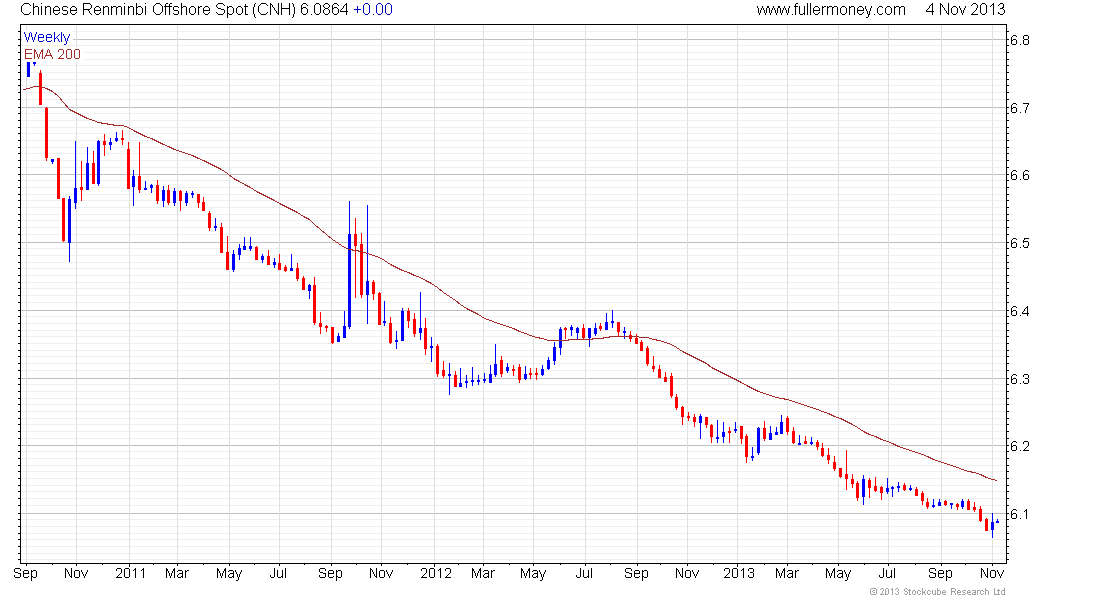Viewport: 1100px width, 600px height.
Task: Click the '2012' year label on time axis
Action: coord(436,573)
